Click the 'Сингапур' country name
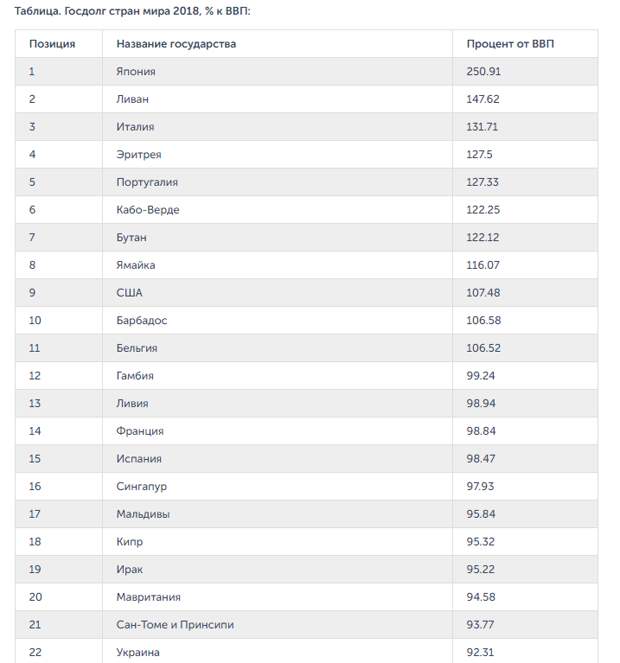The height and width of the screenshot is (663, 620). coord(142,487)
